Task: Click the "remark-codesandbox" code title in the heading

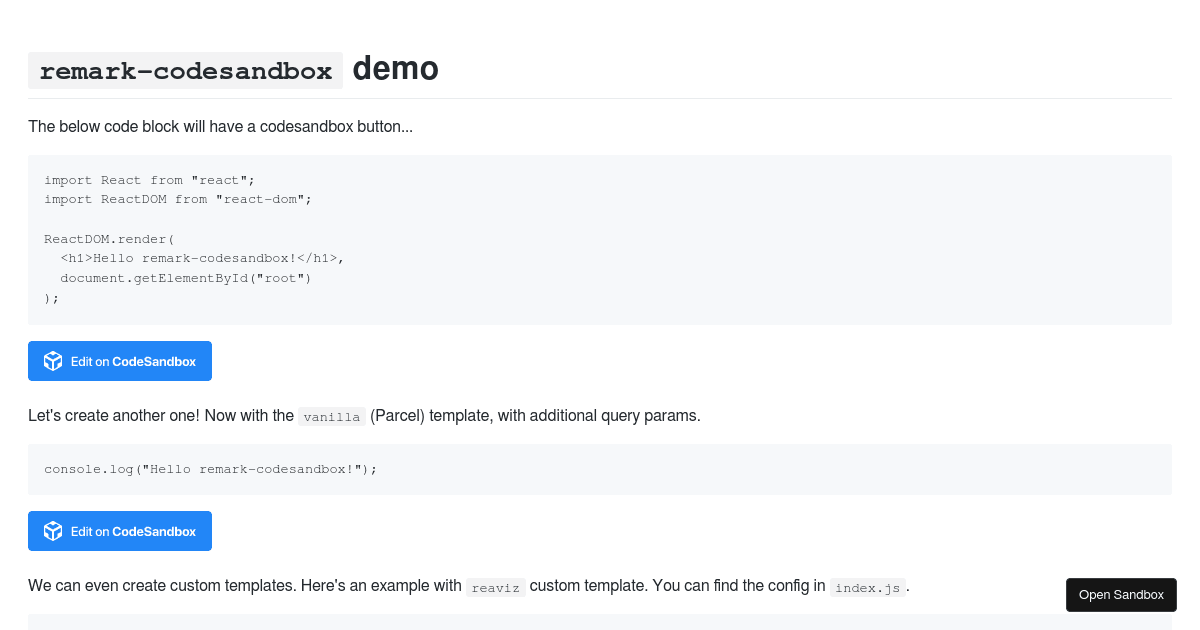Action: pyautogui.click(x=185, y=71)
